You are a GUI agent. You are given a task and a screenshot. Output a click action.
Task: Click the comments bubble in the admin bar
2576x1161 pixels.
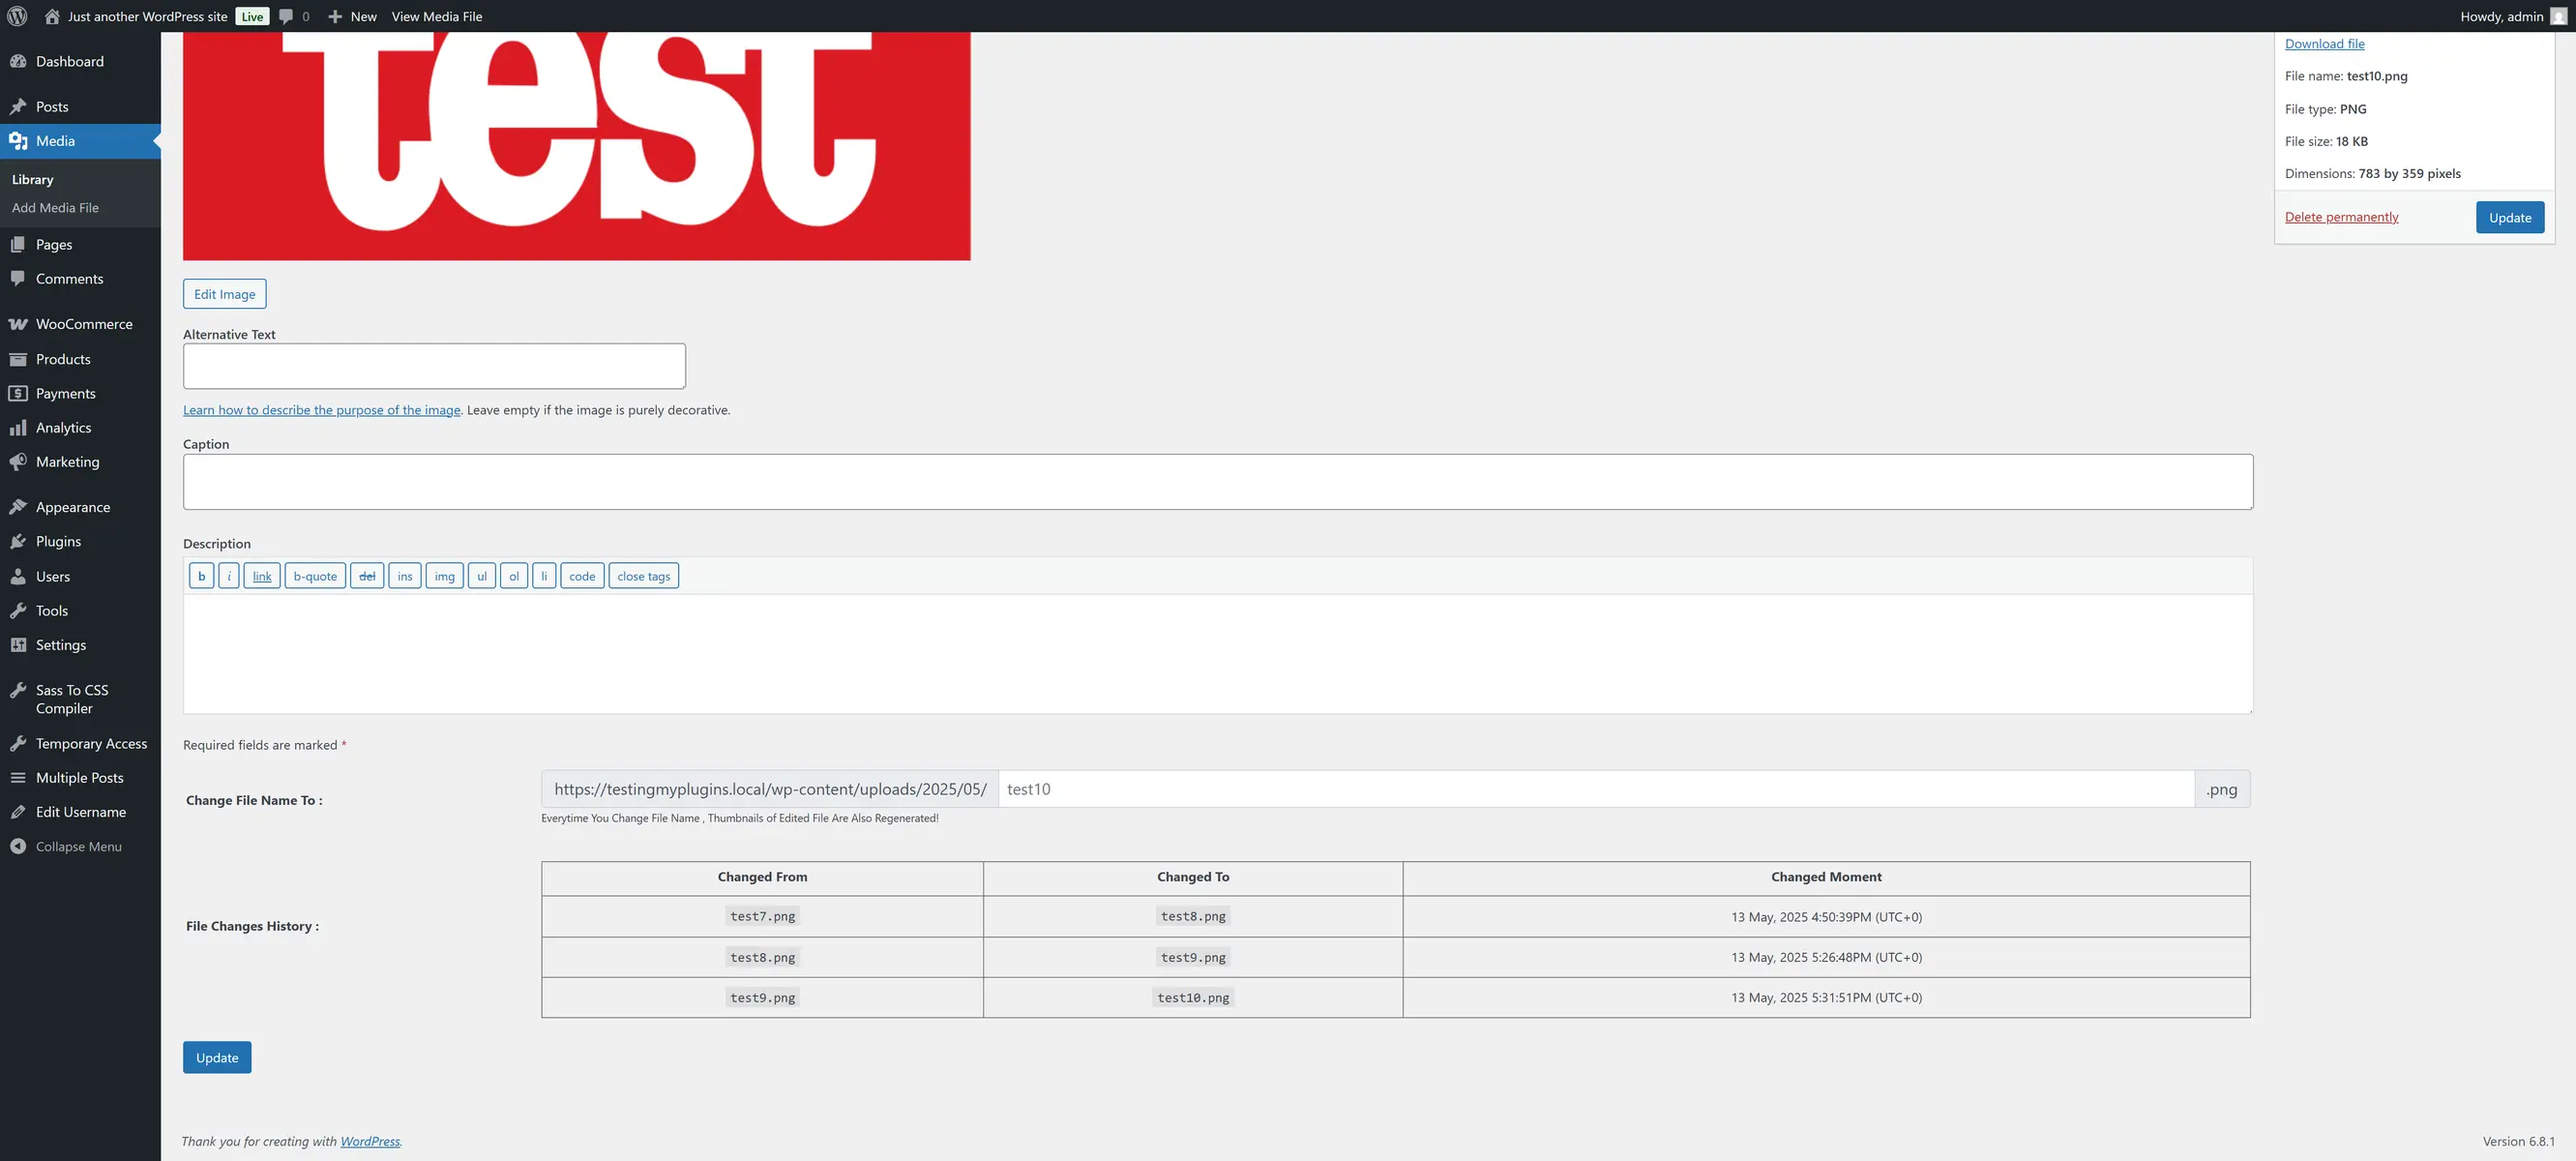(288, 16)
